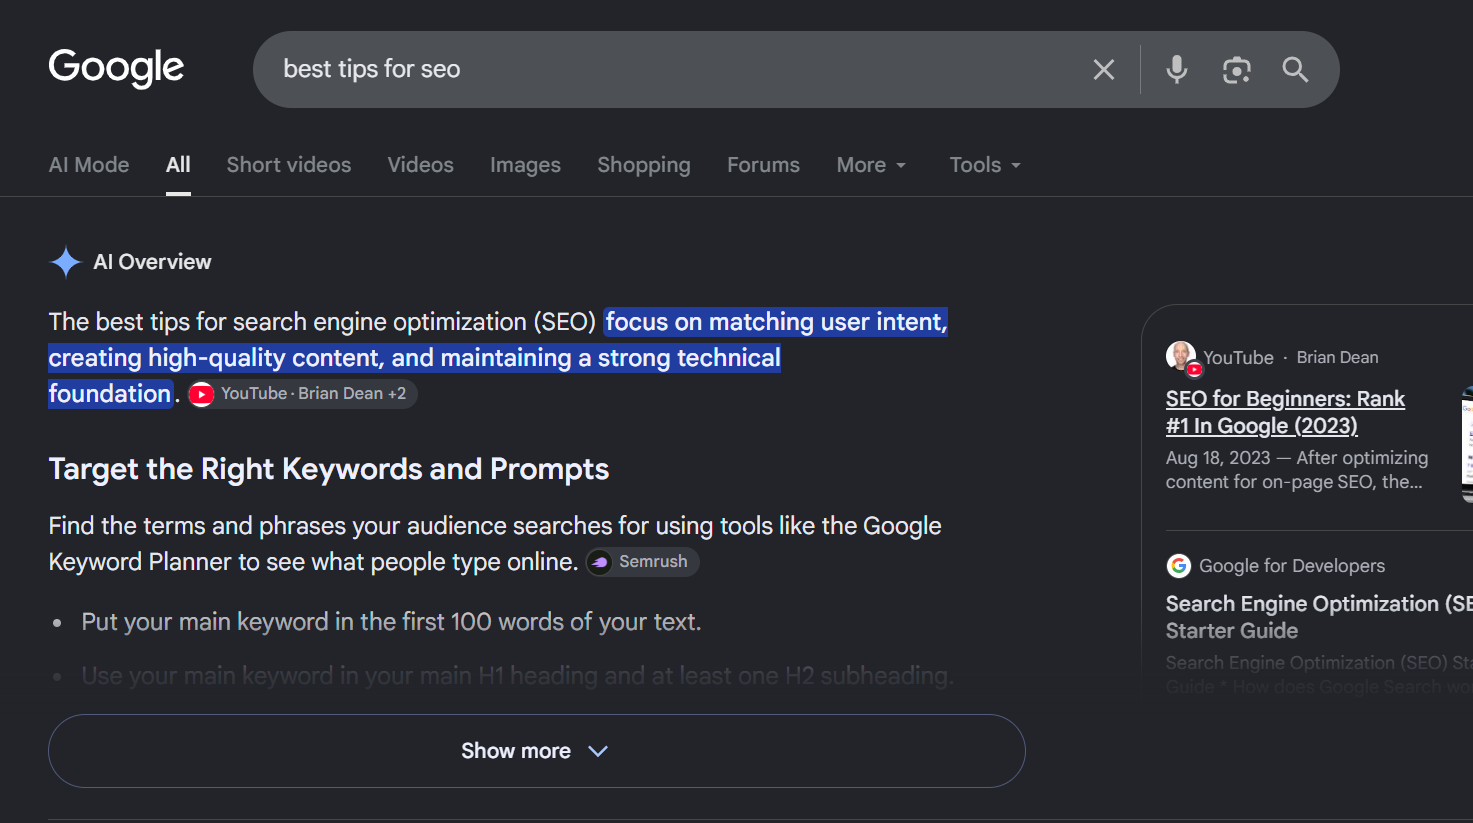Screen dimensions: 1473x823
Task: Click the AI Overview sparkle icon
Action: click(66, 262)
